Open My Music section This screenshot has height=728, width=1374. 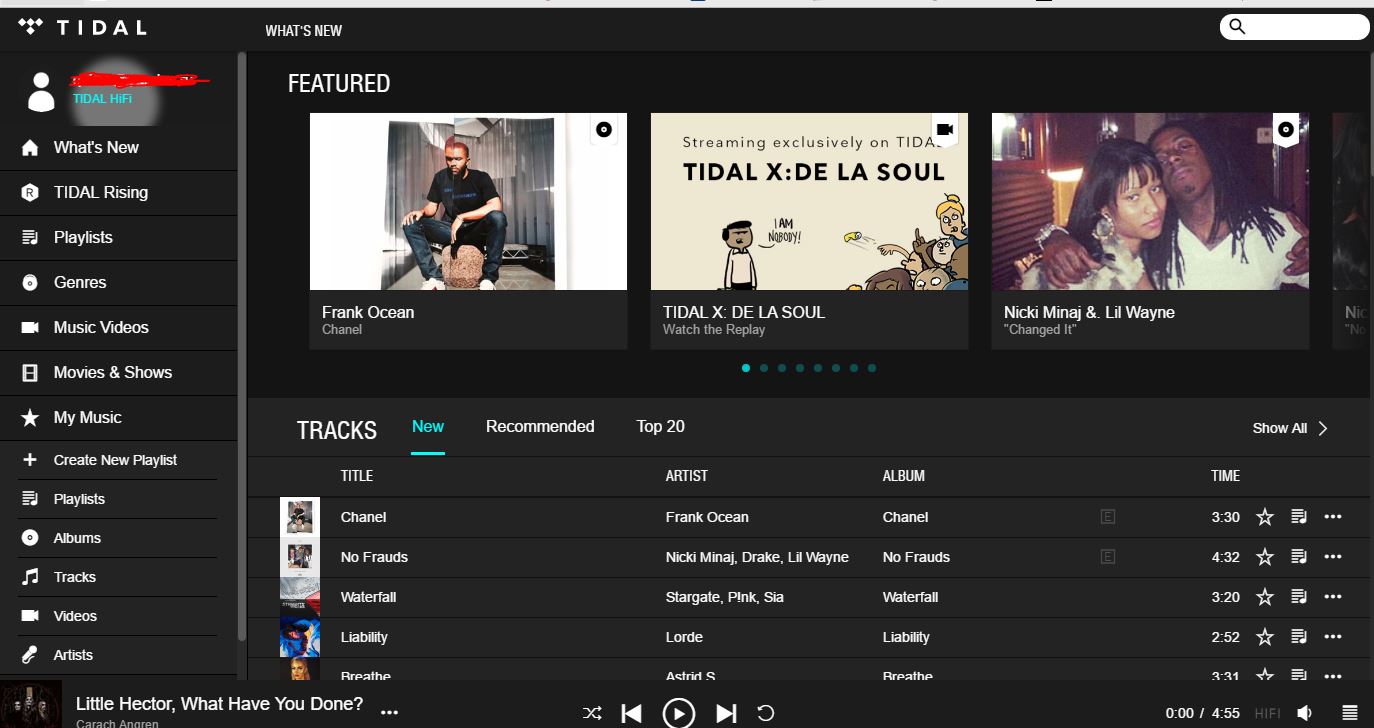(118, 418)
